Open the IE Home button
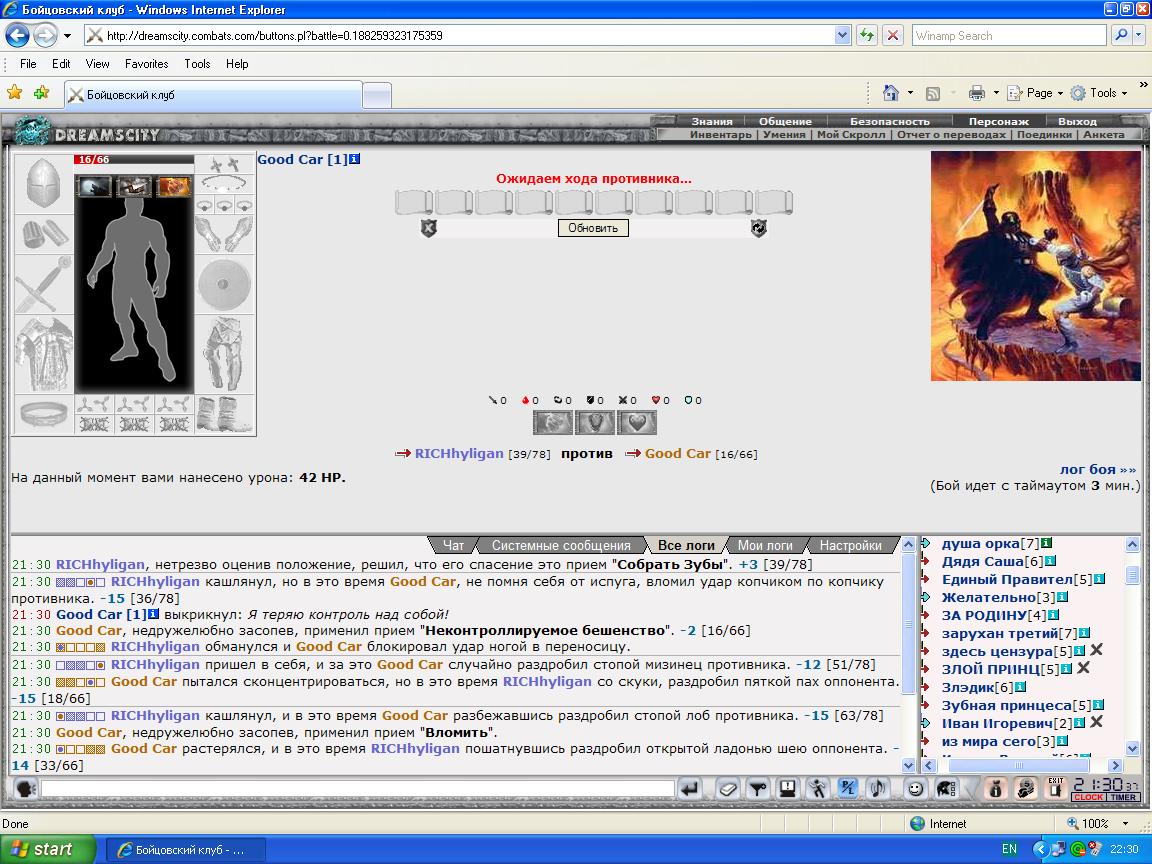 [890, 93]
